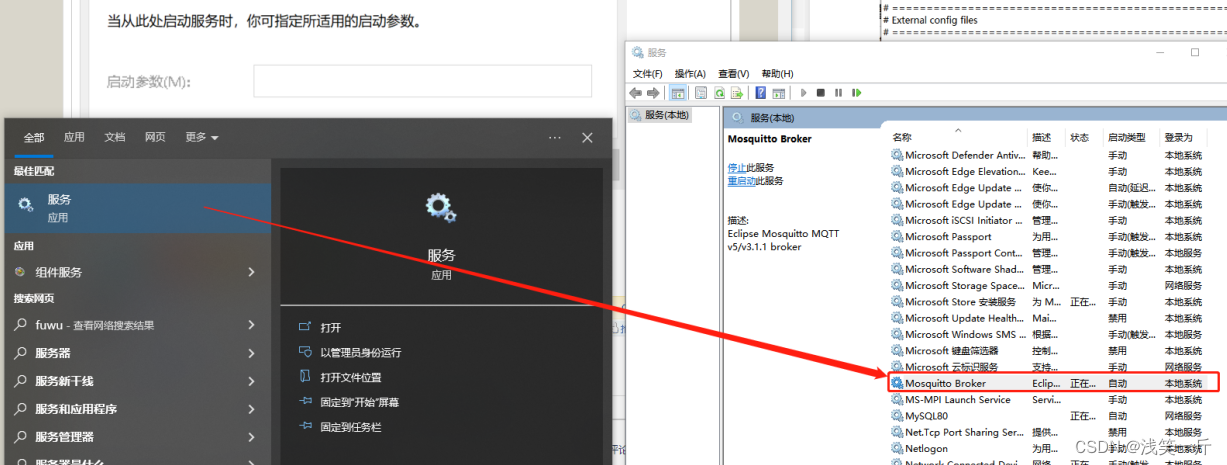The height and width of the screenshot is (465, 1227).
Task: Expand the chevron next to 服务管理器
Action: coord(251,437)
